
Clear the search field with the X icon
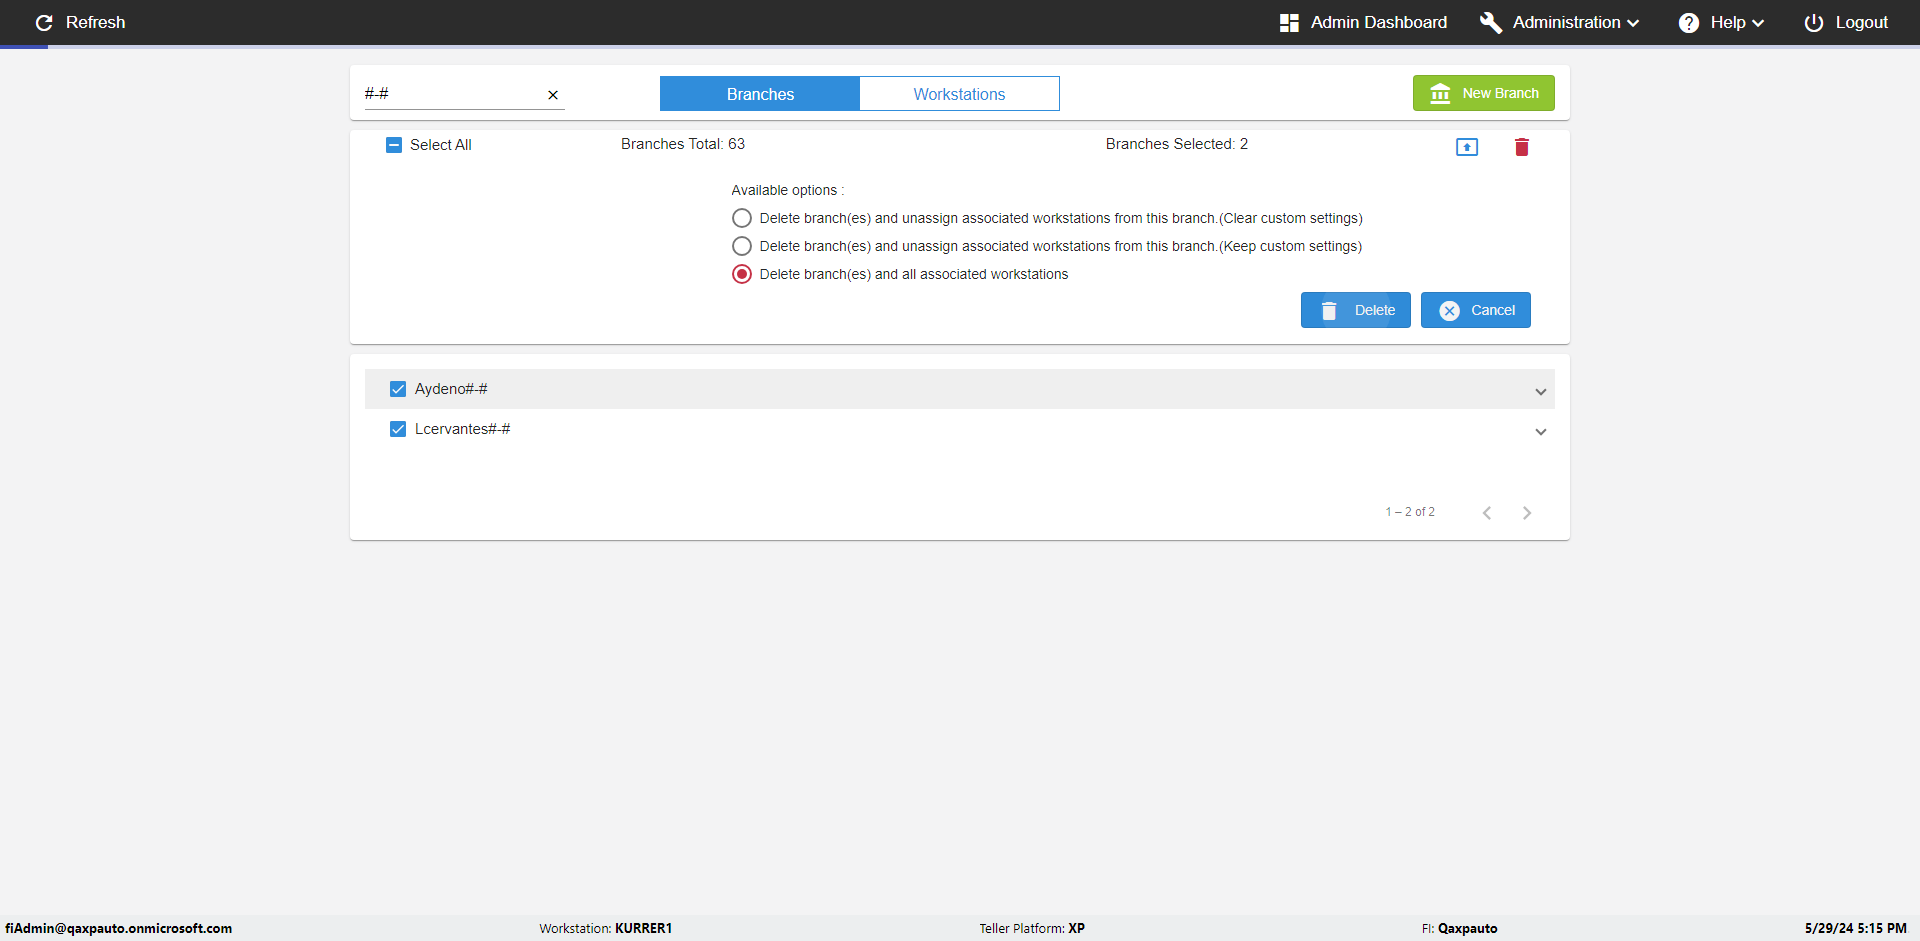(x=553, y=95)
